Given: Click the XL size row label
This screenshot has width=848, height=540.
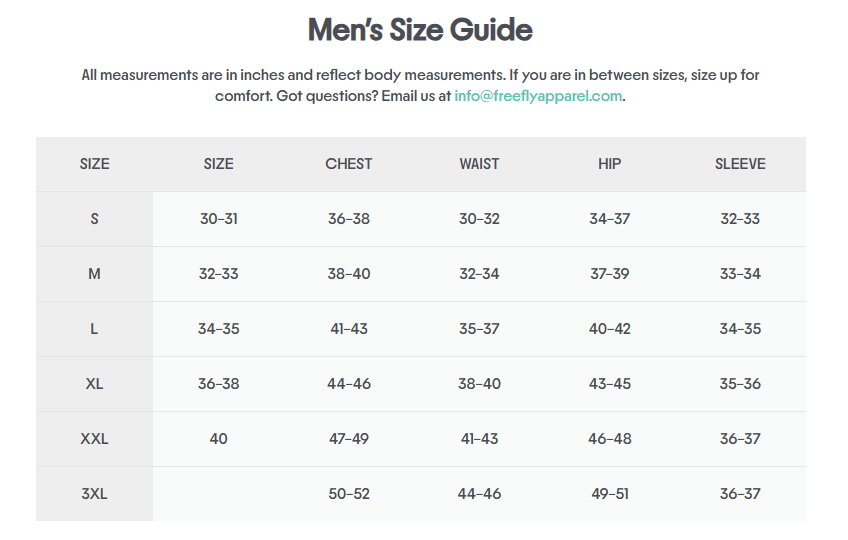Looking at the screenshot, I should pos(95,384).
